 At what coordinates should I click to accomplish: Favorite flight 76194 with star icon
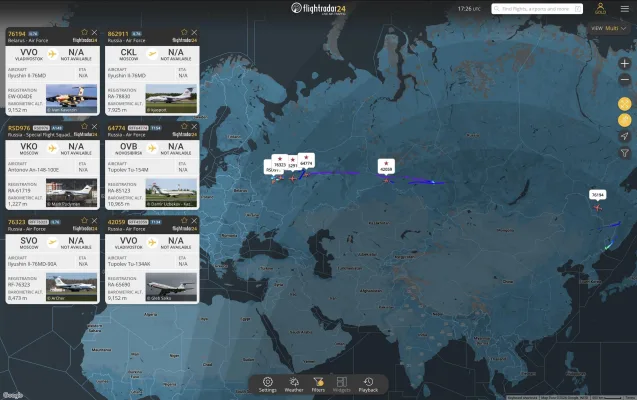[84, 32]
